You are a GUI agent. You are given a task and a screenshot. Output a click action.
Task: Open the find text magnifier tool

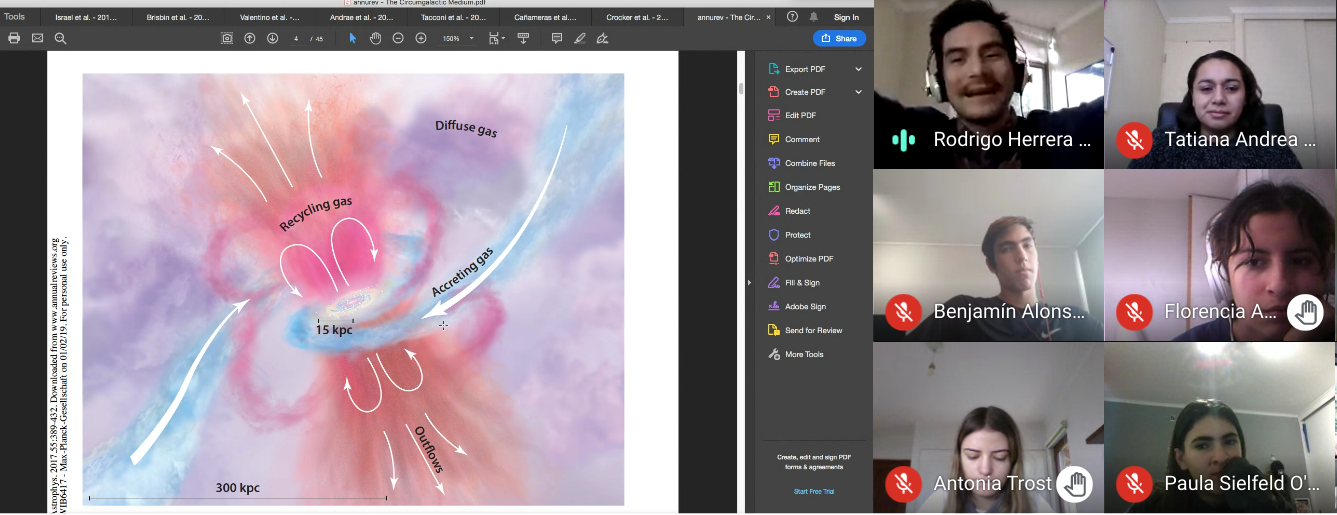pos(60,38)
